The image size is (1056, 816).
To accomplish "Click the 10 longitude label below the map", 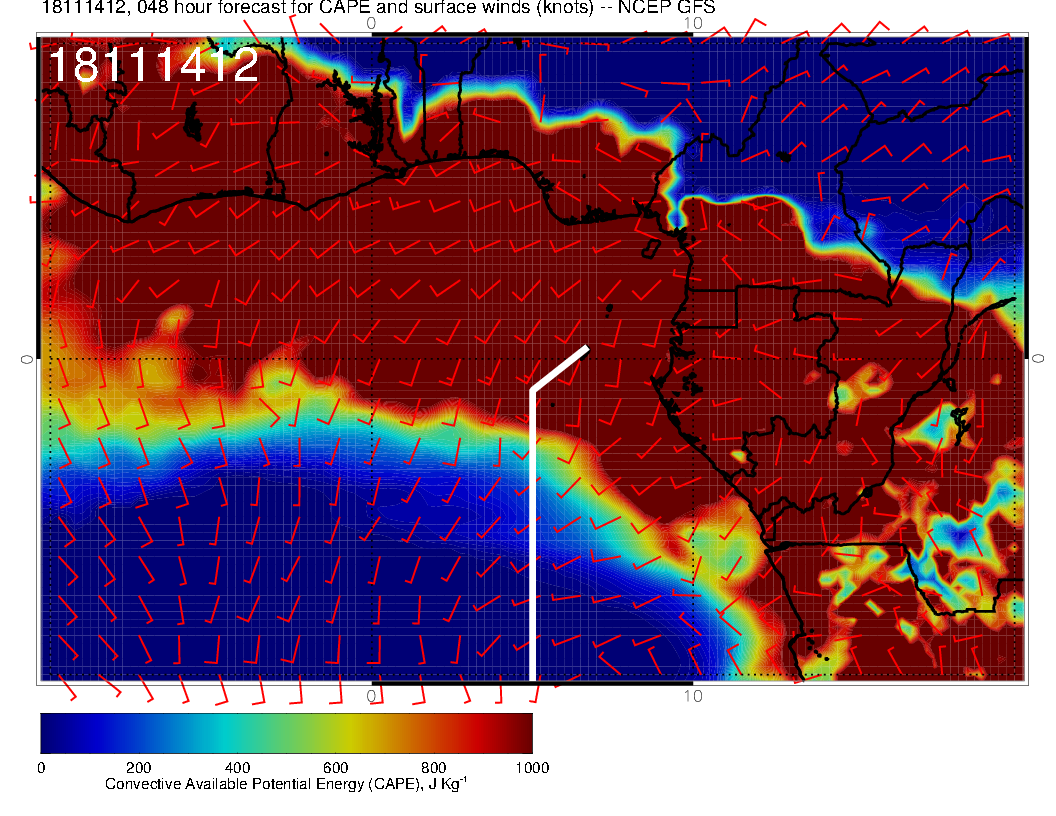I will pyautogui.click(x=692, y=695).
